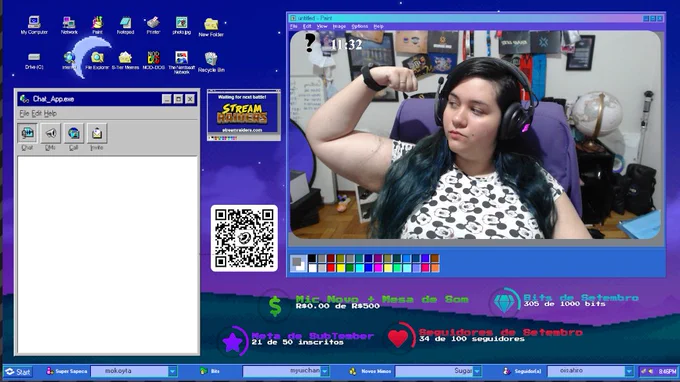680x382 pixels.
Task: Open The Nerdsoft Network icon
Action: point(181,62)
